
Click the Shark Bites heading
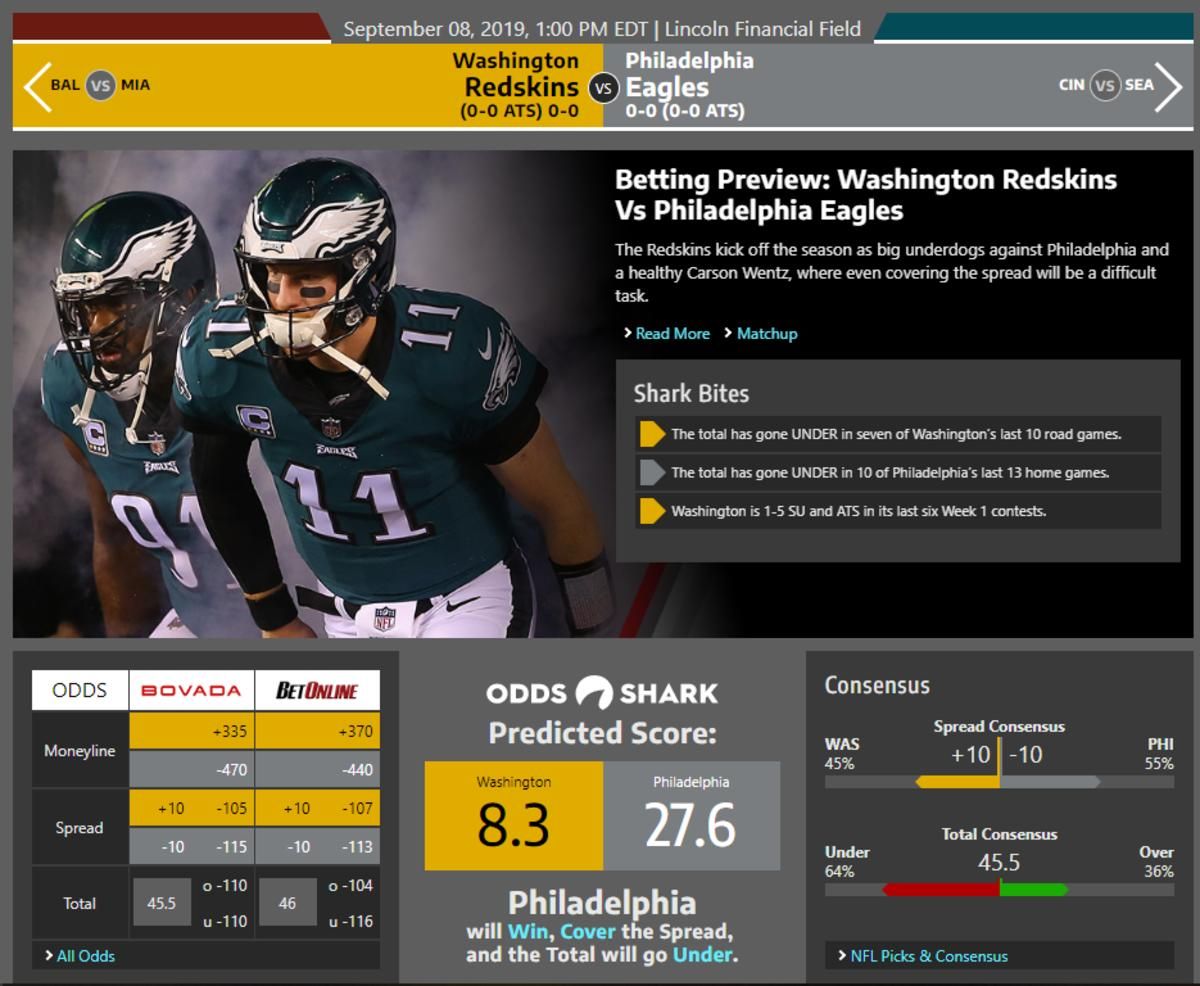click(x=691, y=393)
